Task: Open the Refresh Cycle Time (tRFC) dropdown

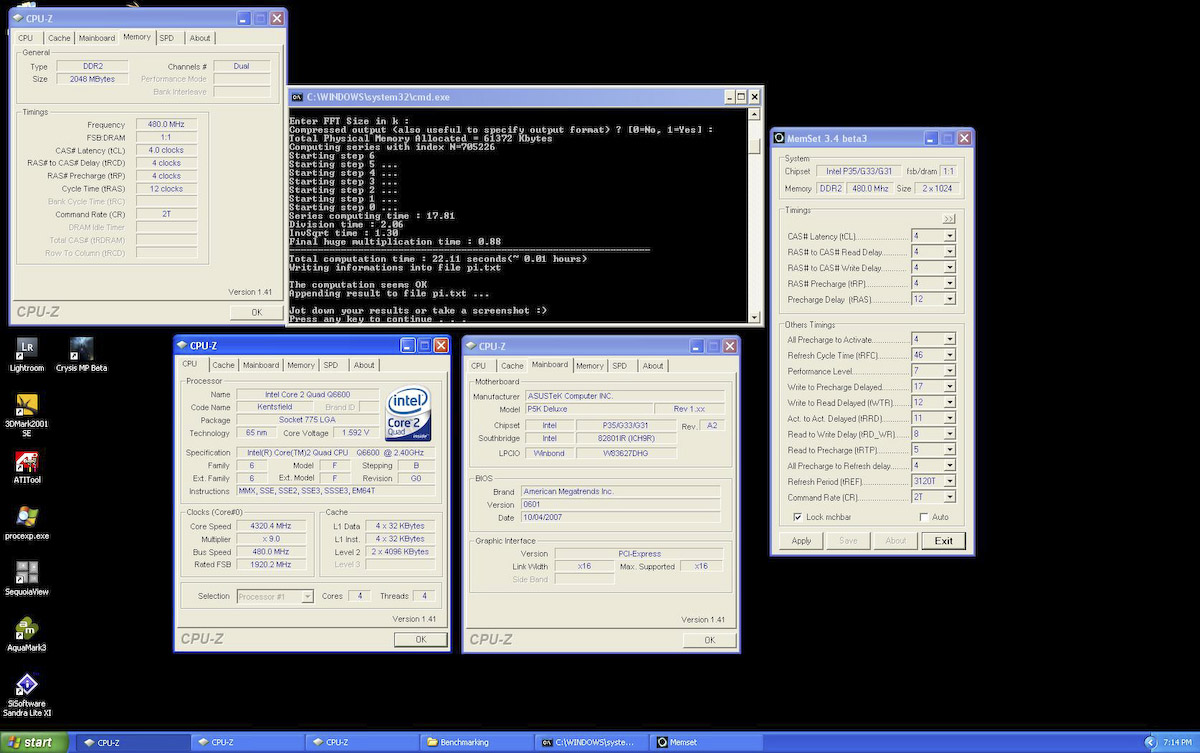Action: tap(949, 355)
